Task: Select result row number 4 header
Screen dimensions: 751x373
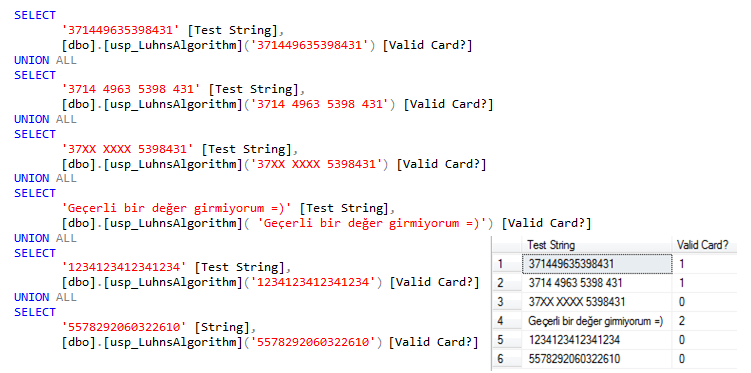Action: tap(507, 321)
